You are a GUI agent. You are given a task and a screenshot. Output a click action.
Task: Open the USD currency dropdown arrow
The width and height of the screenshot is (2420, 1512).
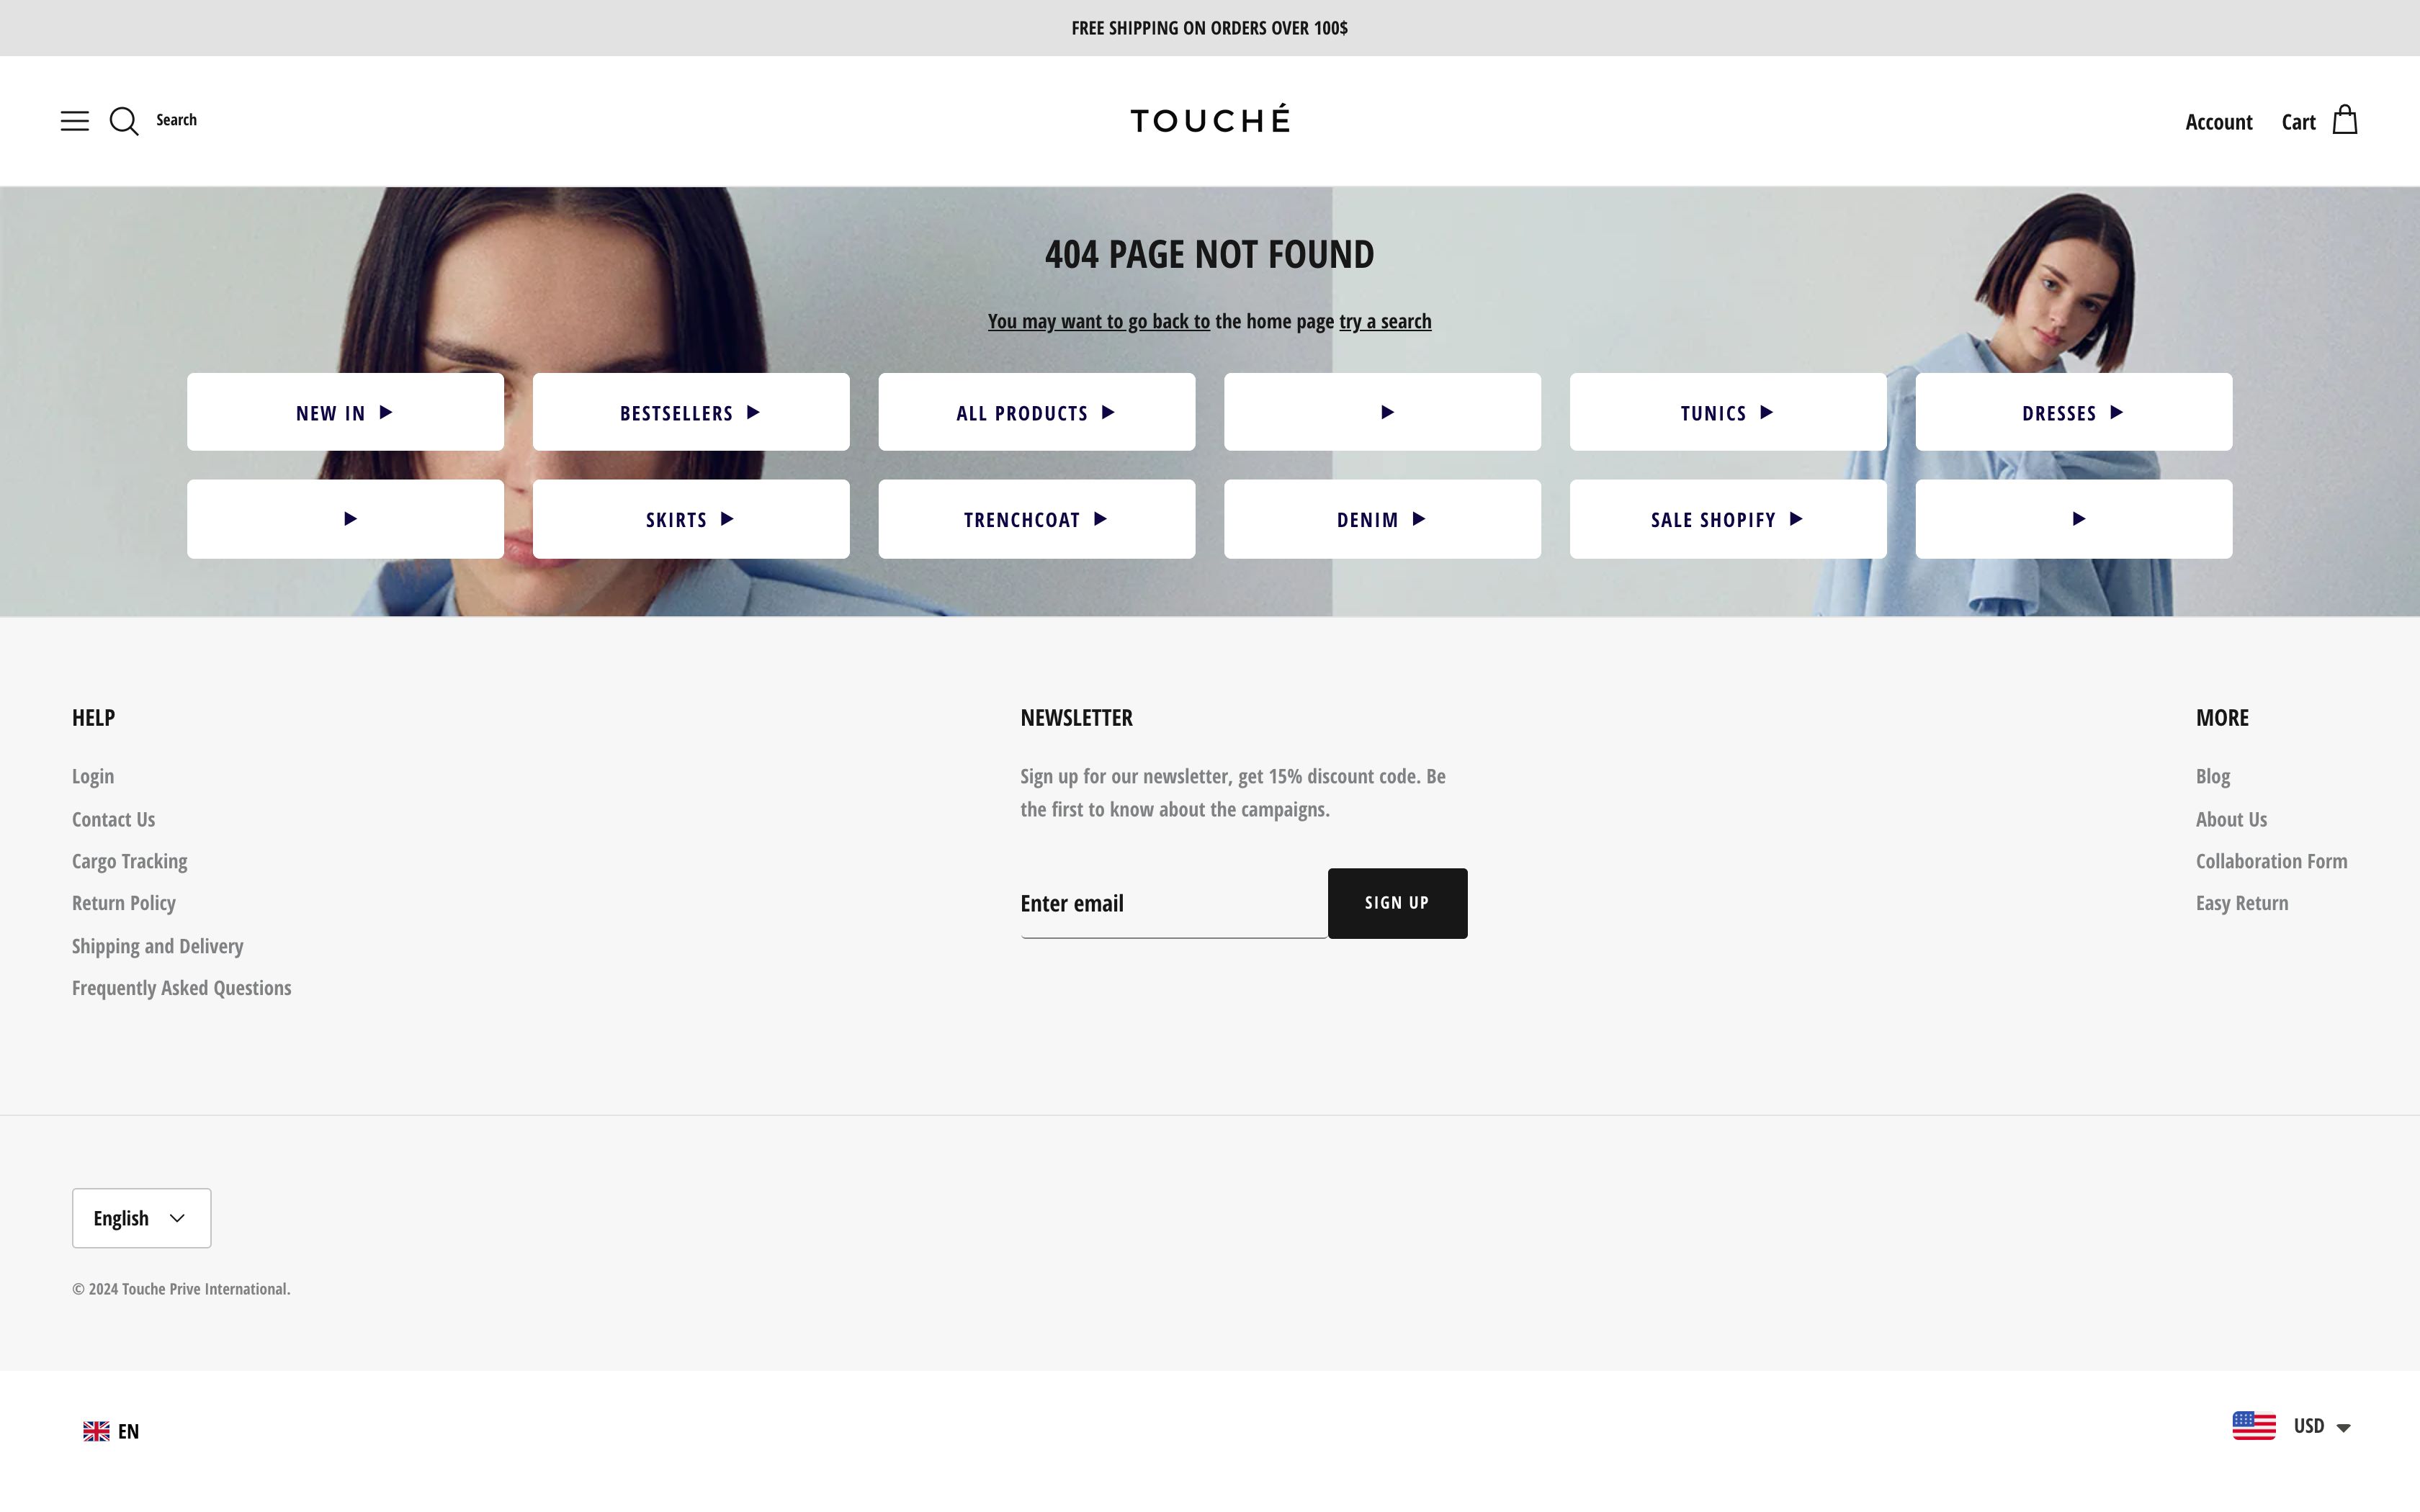pyautogui.click(x=2343, y=1428)
